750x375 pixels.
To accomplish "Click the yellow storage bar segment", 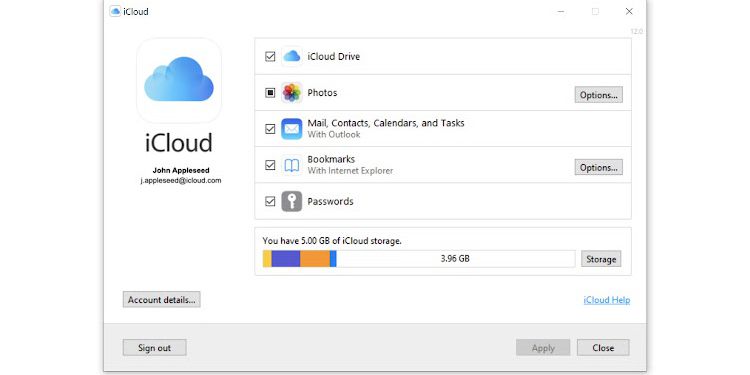I will [x=267, y=259].
